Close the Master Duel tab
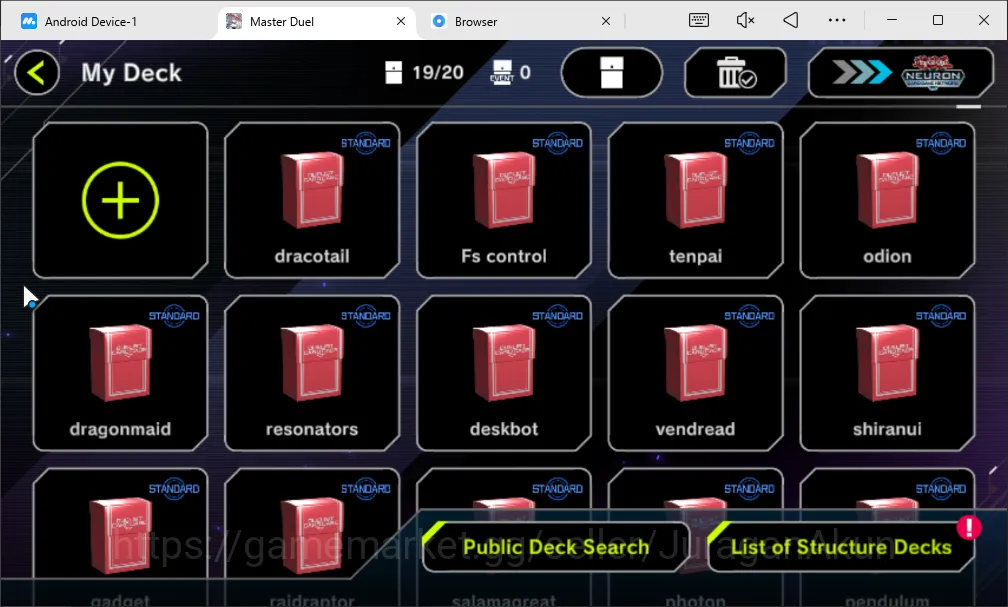Screen dimensions: 1008x607 point(400,21)
